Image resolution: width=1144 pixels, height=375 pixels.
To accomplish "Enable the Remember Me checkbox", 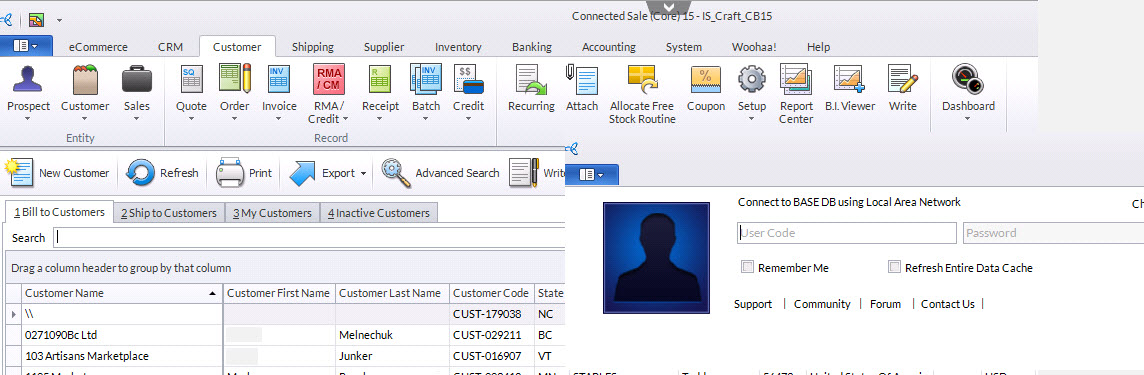I will coord(747,267).
